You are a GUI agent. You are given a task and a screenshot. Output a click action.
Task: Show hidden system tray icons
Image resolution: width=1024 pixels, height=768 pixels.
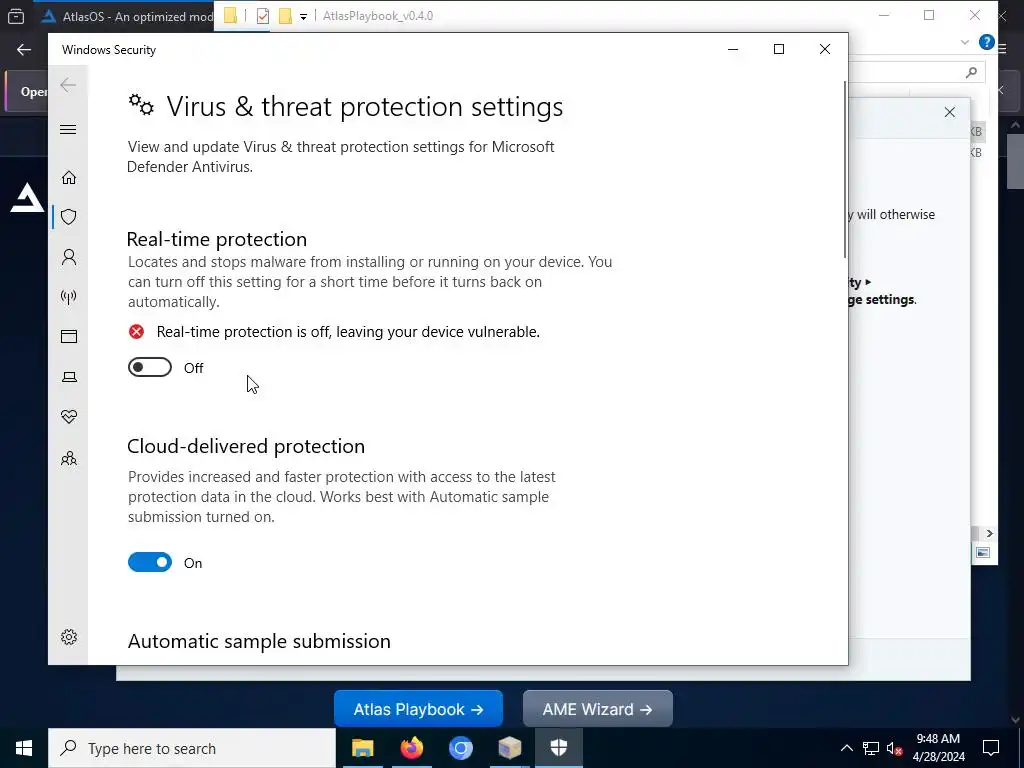click(x=846, y=748)
